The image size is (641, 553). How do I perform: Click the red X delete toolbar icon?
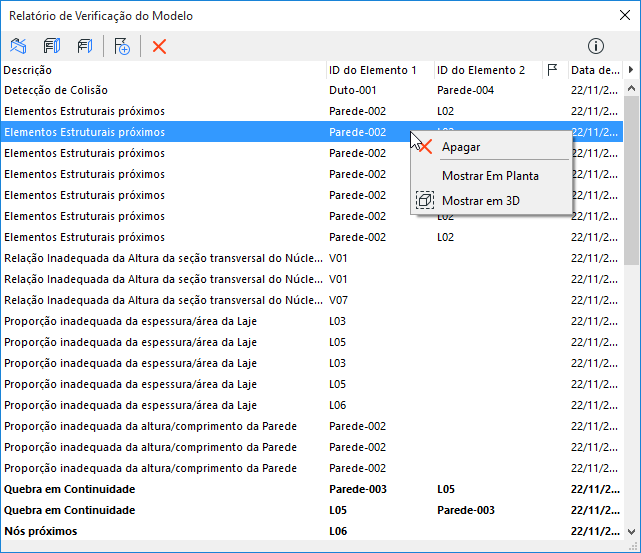coord(159,46)
